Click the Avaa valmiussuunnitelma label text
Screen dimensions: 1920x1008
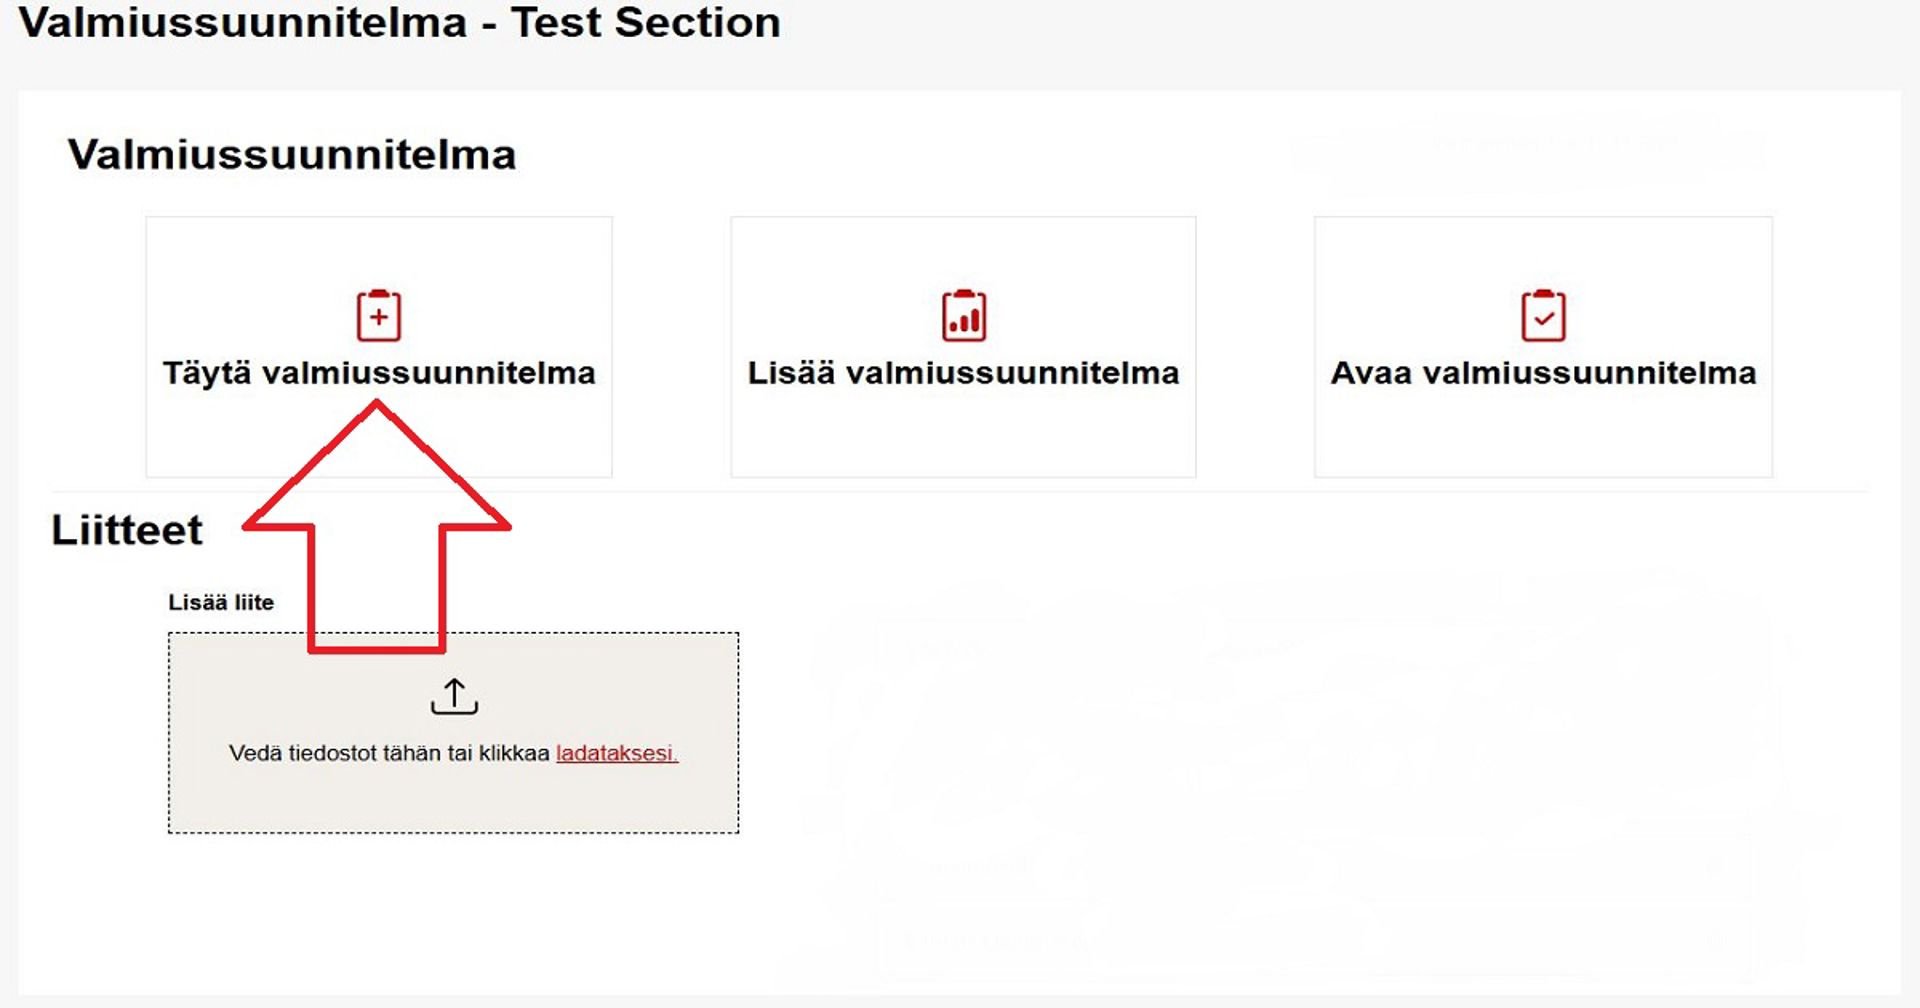coord(1543,374)
